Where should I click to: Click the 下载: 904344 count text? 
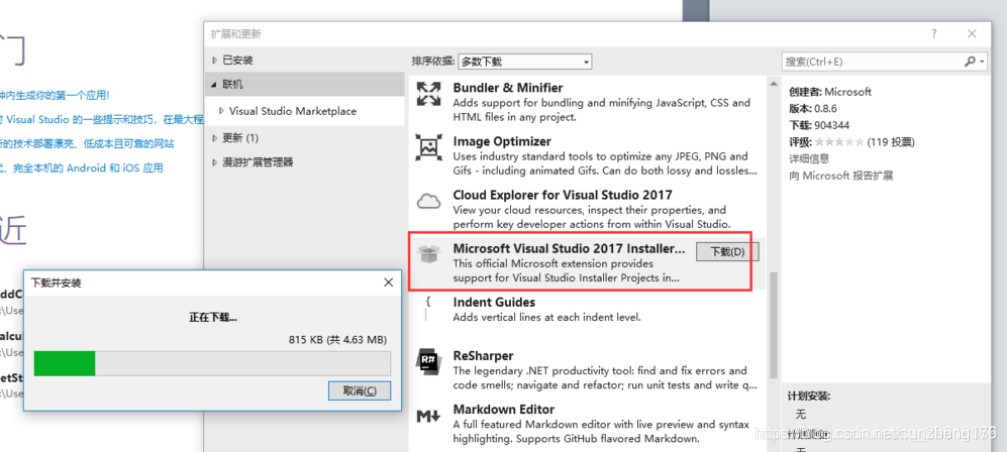(x=819, y=125)
